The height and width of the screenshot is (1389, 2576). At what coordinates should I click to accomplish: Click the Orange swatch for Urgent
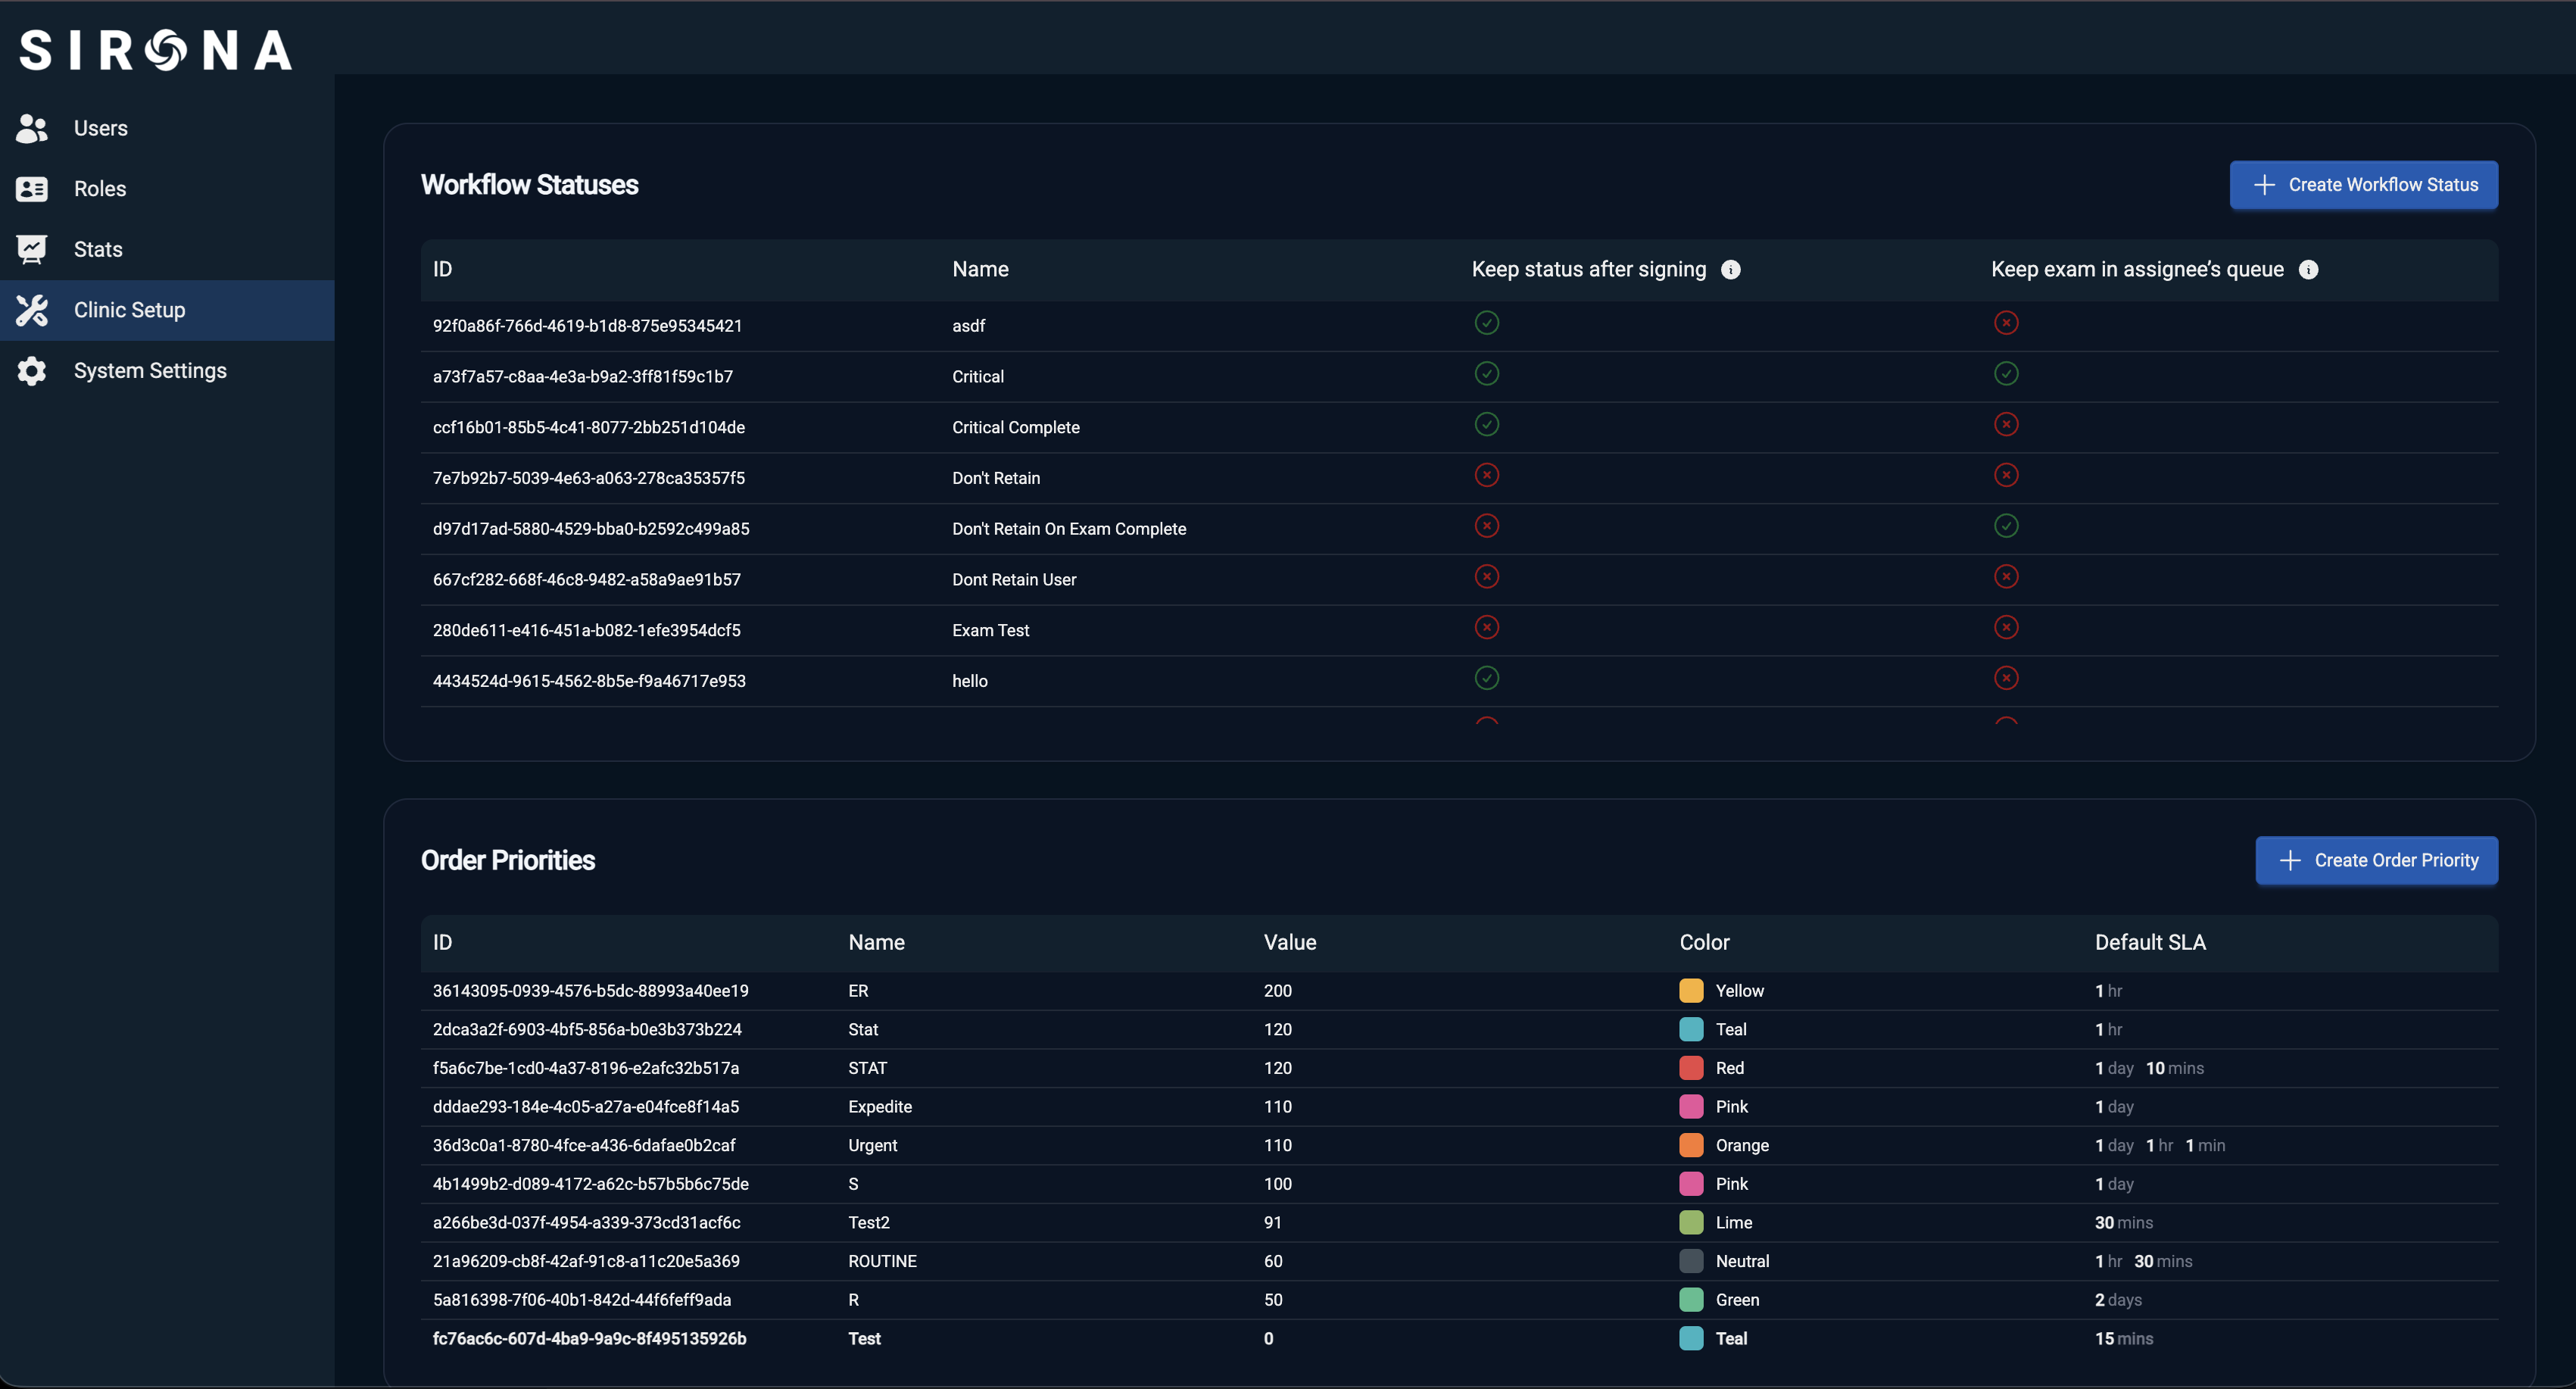pos(1692,1146)
